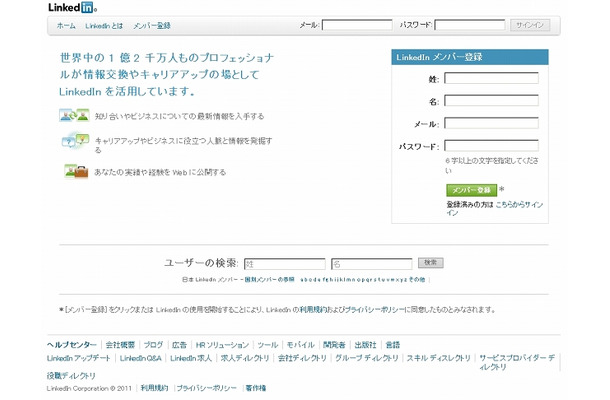610x400 pixels.
Task: Click LinkedIn Corporation © 2011 text
Action: point(89,388)
